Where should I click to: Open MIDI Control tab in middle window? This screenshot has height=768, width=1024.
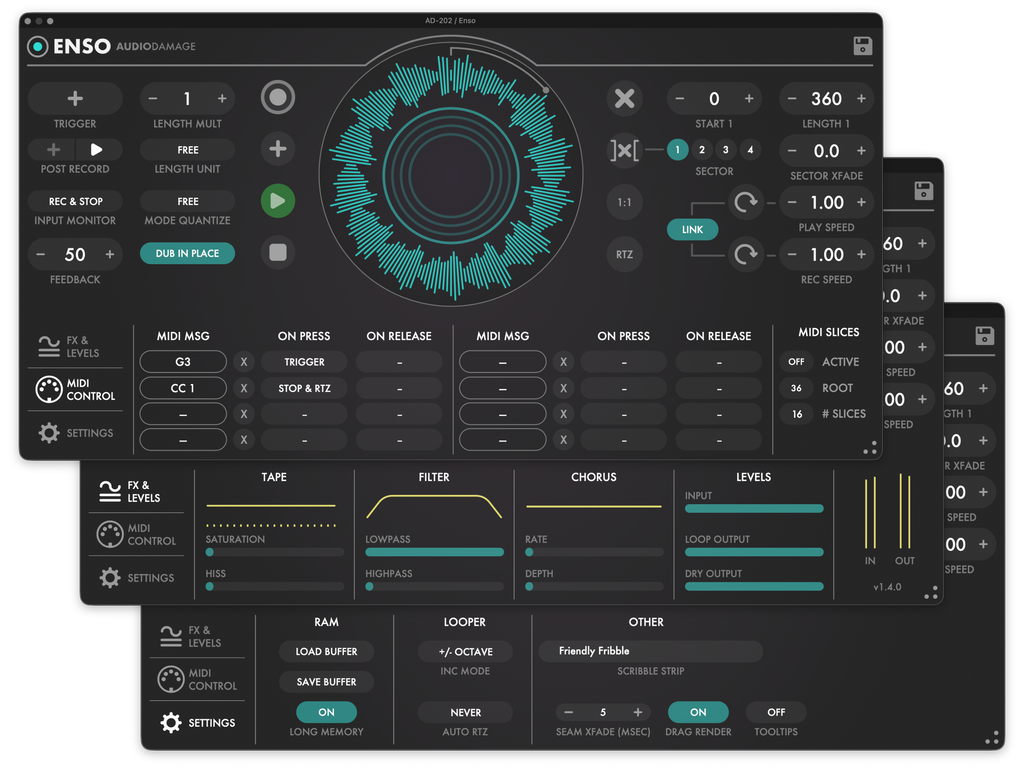click(x=136, y=534)
